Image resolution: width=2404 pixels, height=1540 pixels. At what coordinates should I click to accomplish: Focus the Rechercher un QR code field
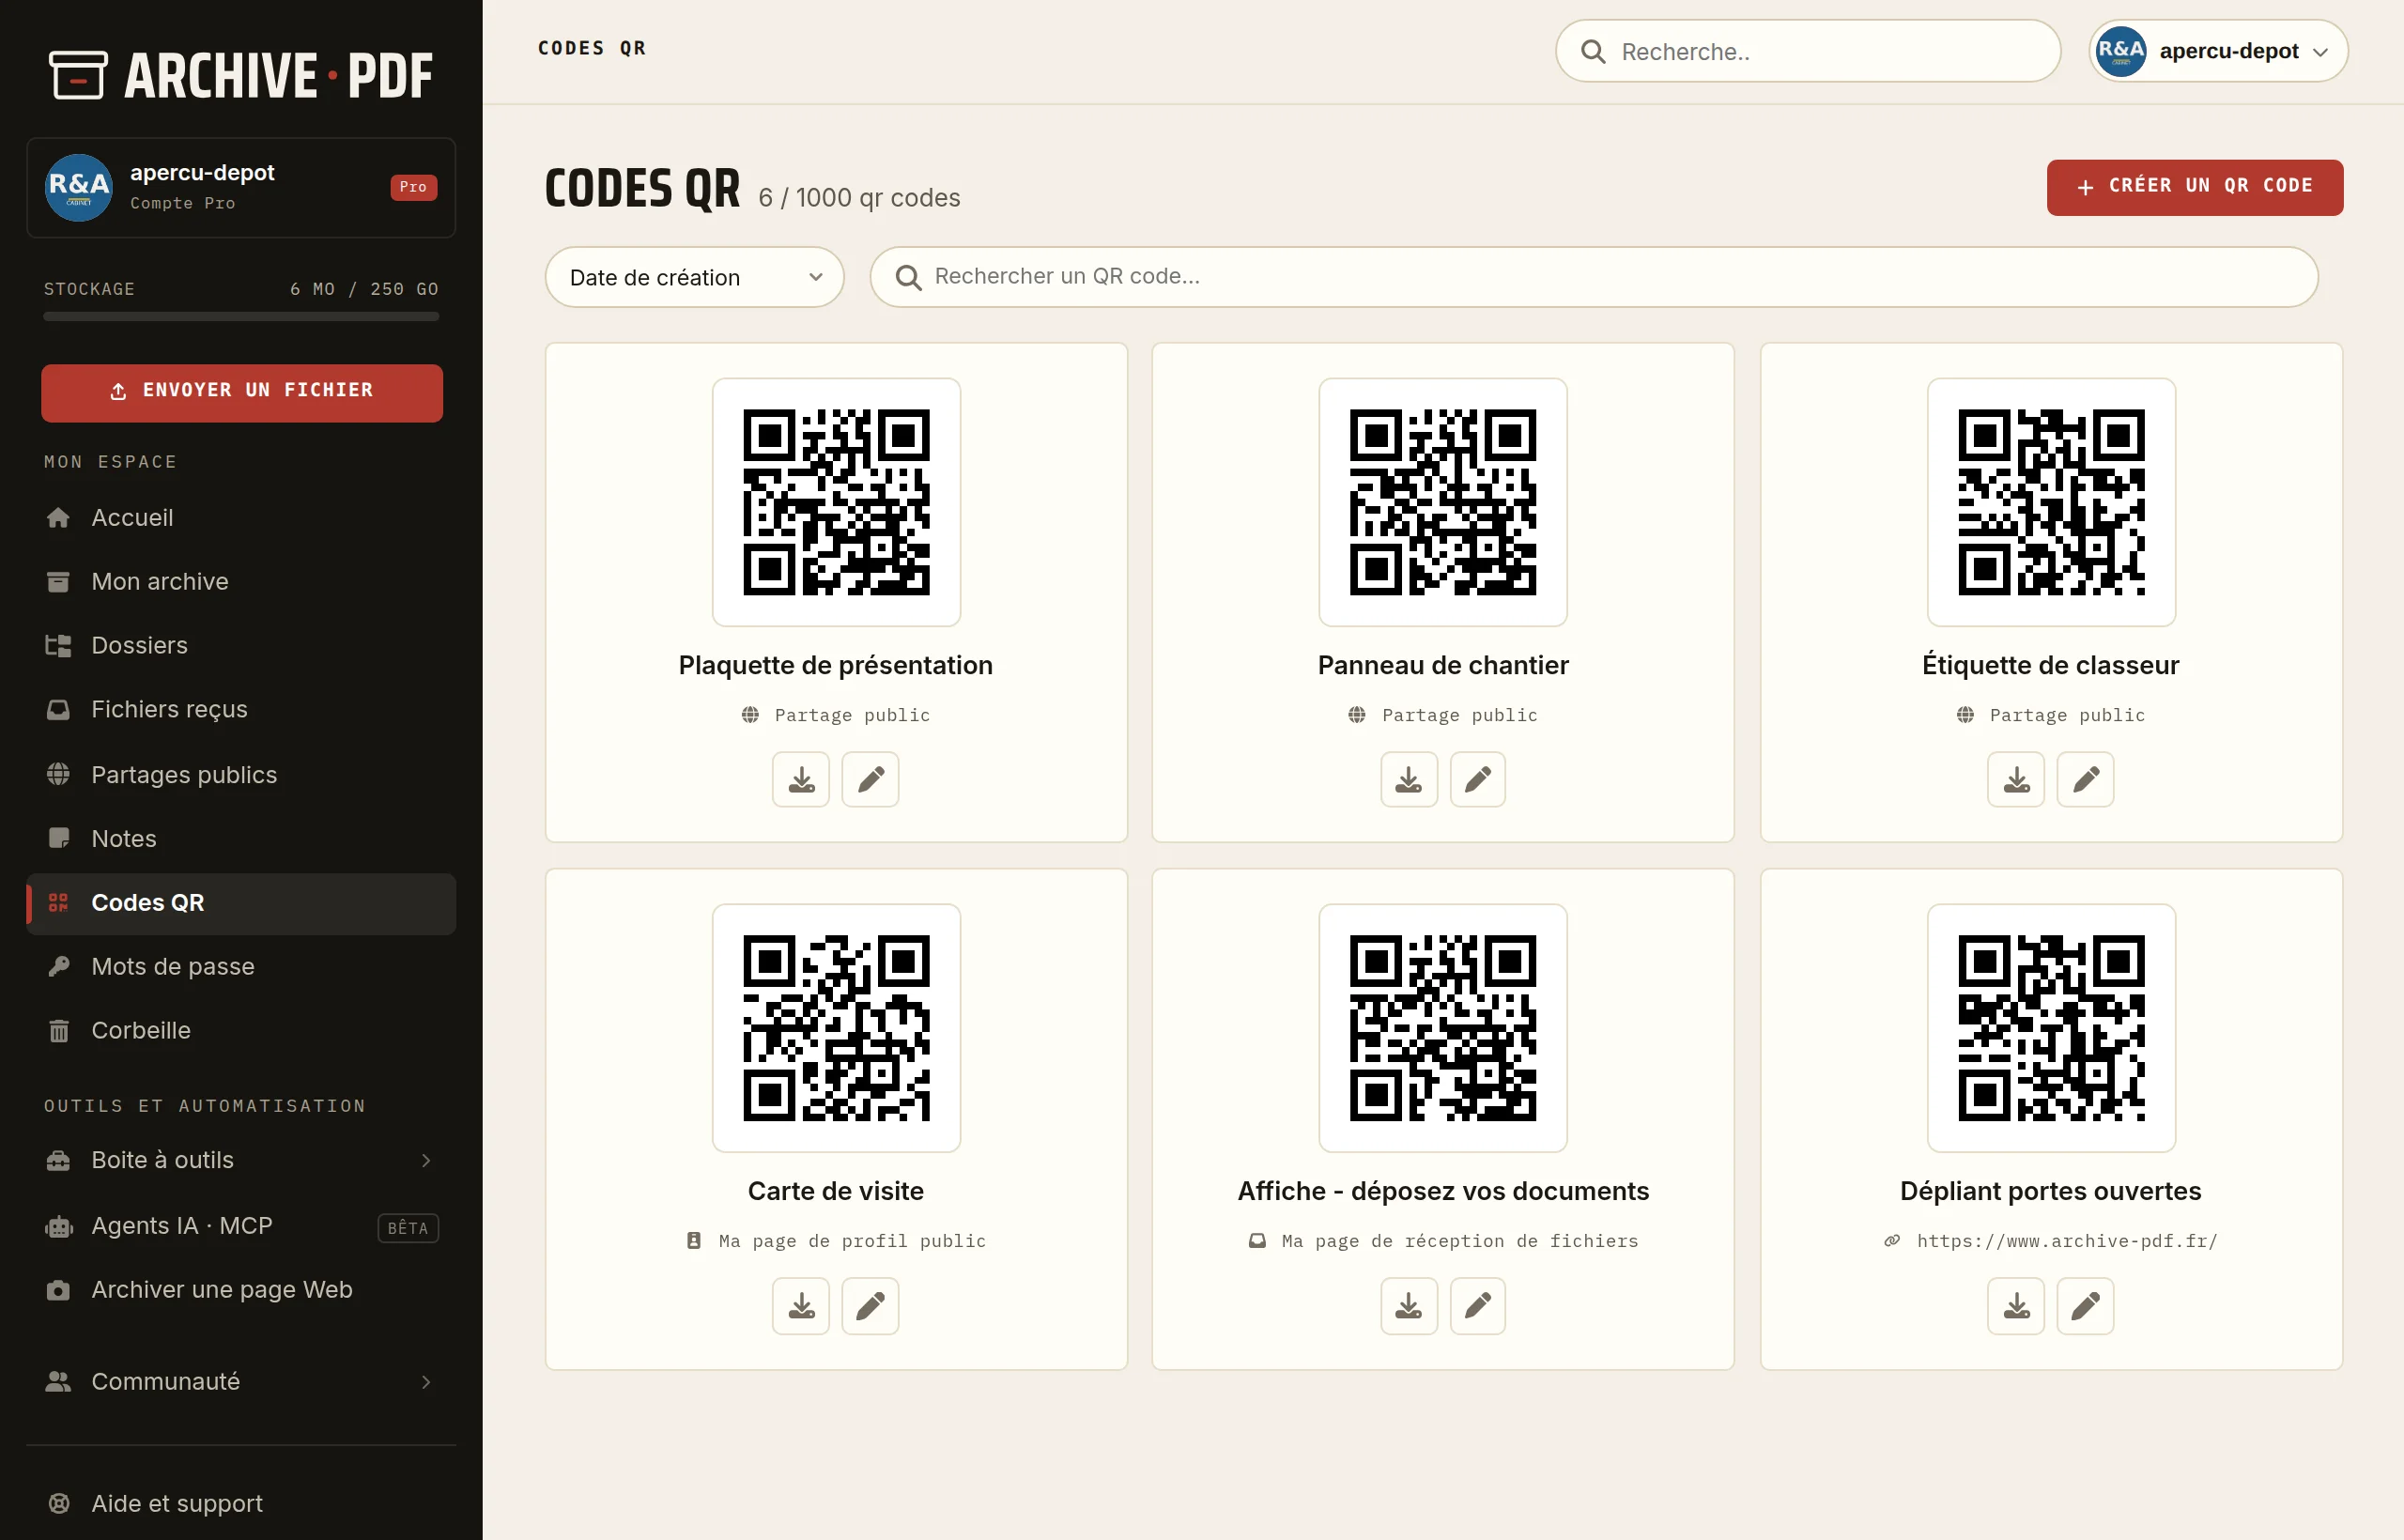[x=1594, y=277]
